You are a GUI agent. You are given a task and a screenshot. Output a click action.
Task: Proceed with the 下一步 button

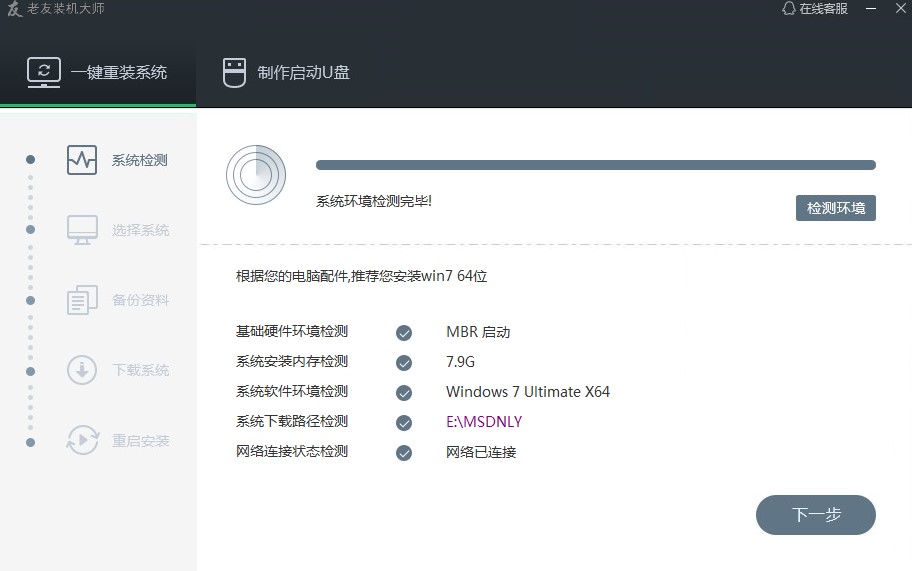815,515
